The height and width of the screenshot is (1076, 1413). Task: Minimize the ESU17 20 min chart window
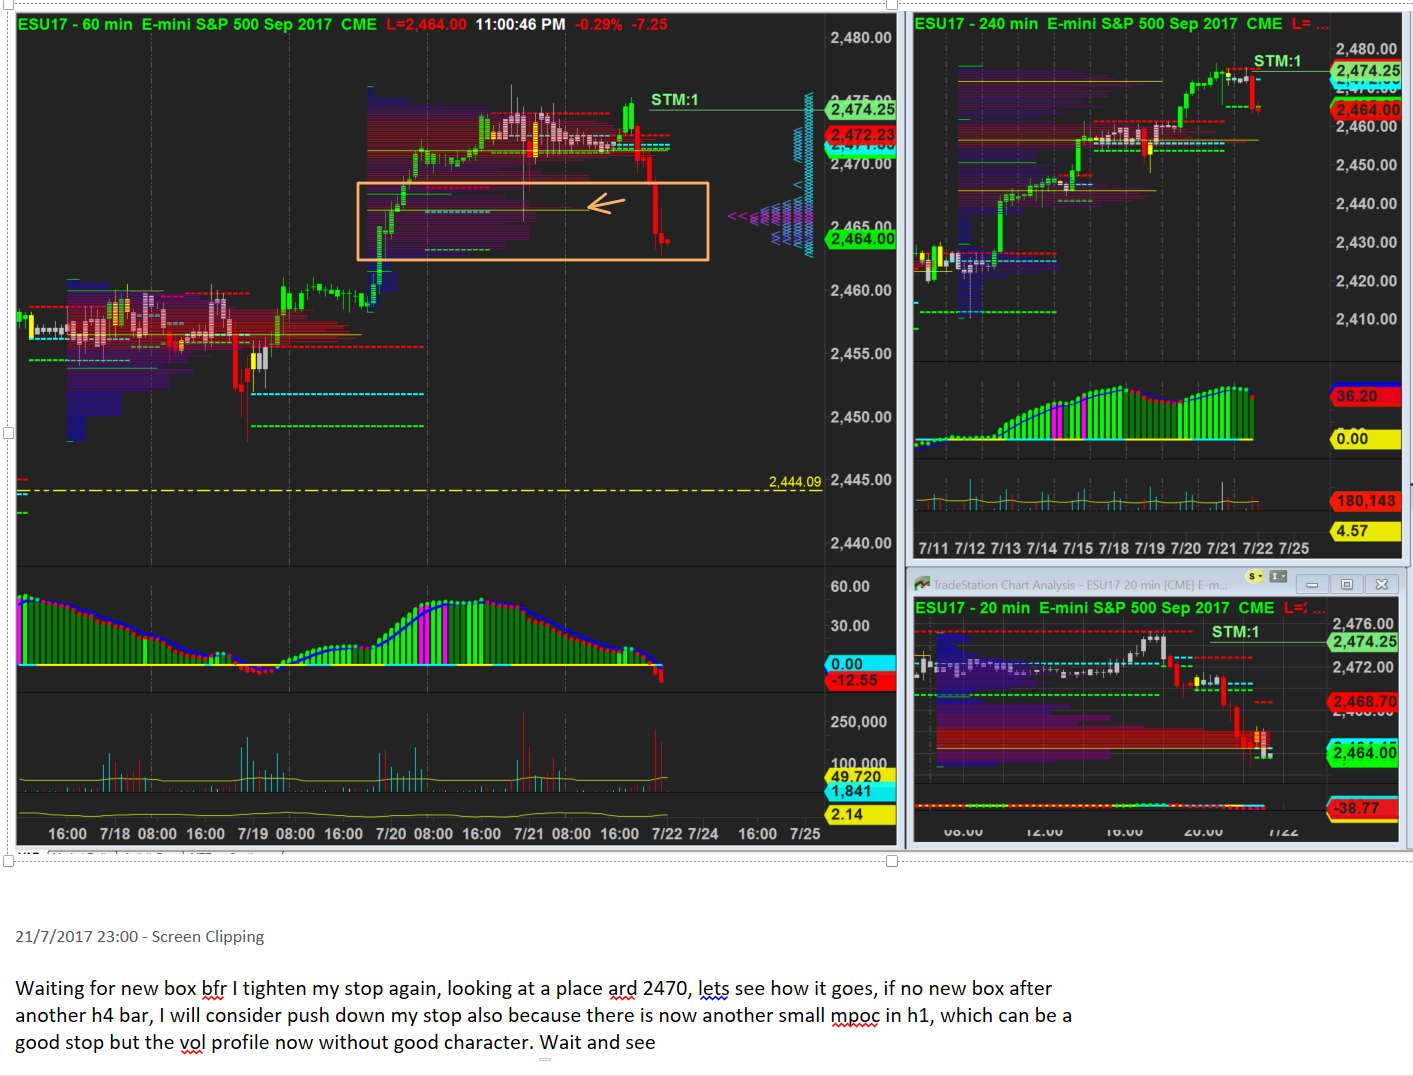pyautogui.click(x=1312, y=584)
